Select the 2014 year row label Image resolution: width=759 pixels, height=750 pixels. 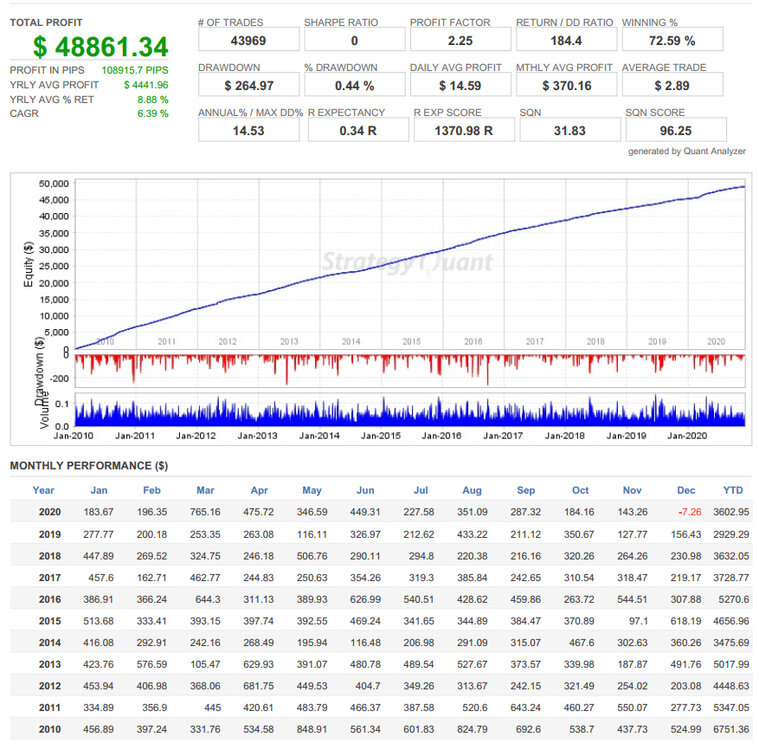point(50,643)
